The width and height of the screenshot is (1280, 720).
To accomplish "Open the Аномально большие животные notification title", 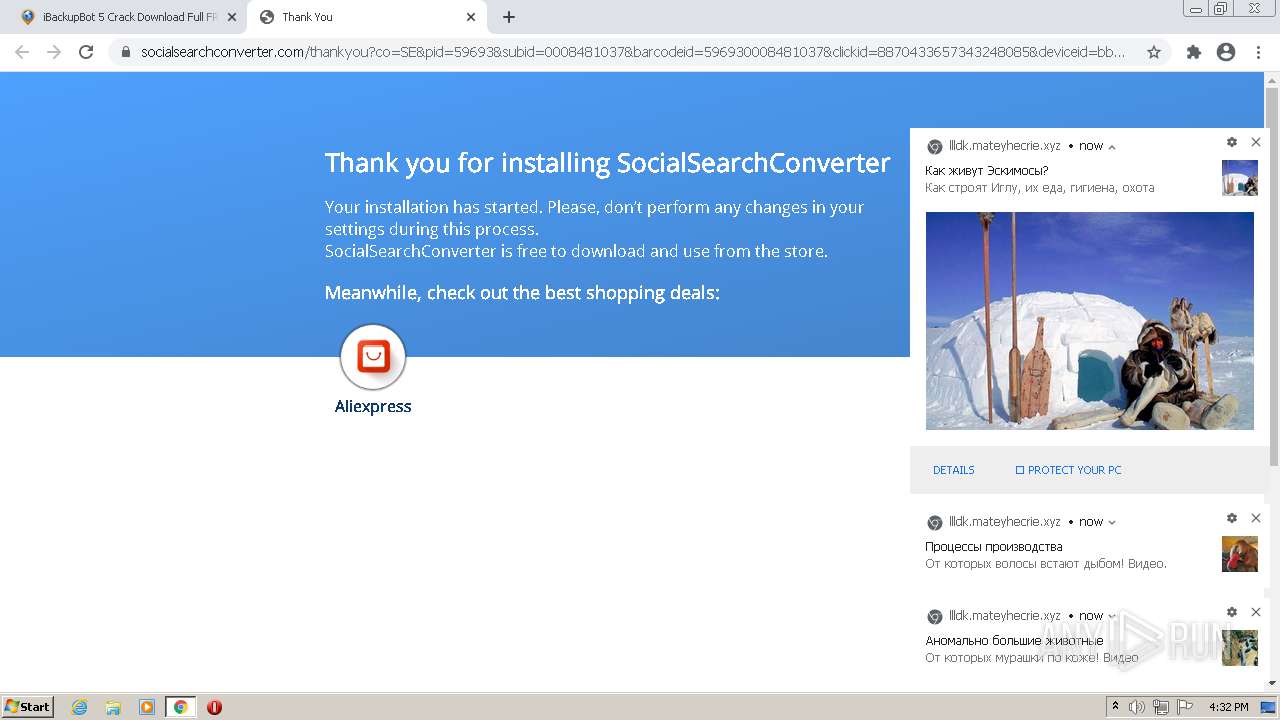I will tap(1014, 641).
